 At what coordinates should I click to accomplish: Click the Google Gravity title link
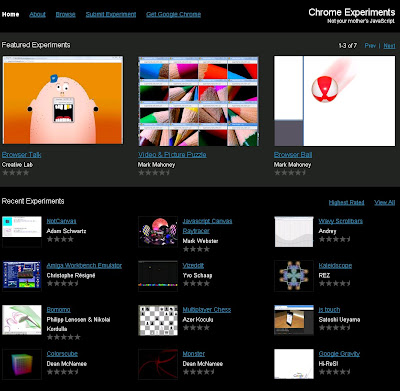click(339, 354)
